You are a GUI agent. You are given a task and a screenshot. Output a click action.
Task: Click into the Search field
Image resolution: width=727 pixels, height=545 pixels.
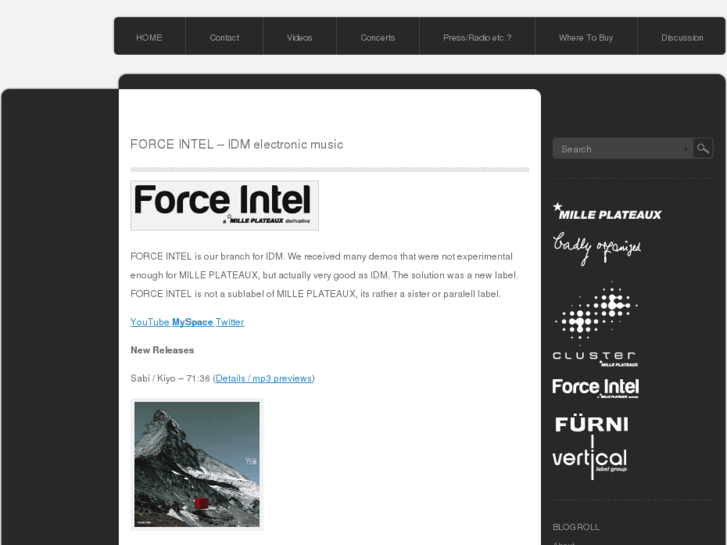click(622, 149)
